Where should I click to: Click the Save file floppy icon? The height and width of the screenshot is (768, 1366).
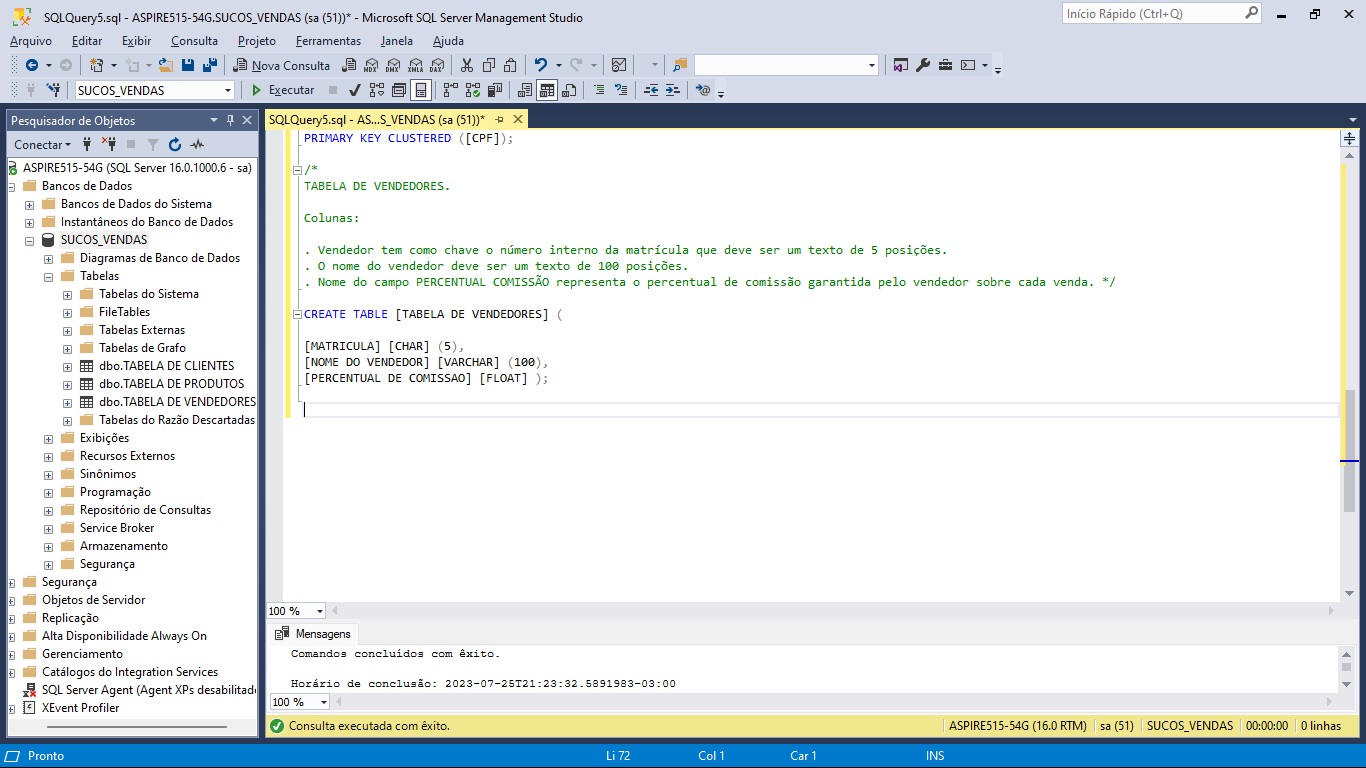[x=188, y=65]
